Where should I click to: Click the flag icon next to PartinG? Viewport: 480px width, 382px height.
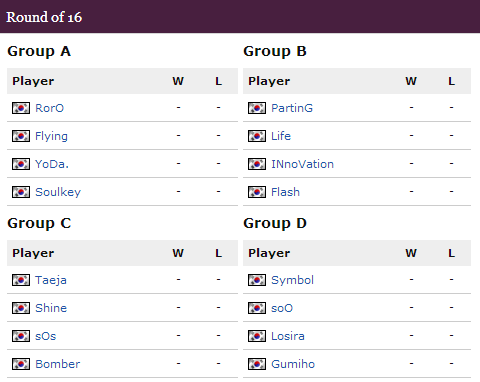(x=257, y=108)
